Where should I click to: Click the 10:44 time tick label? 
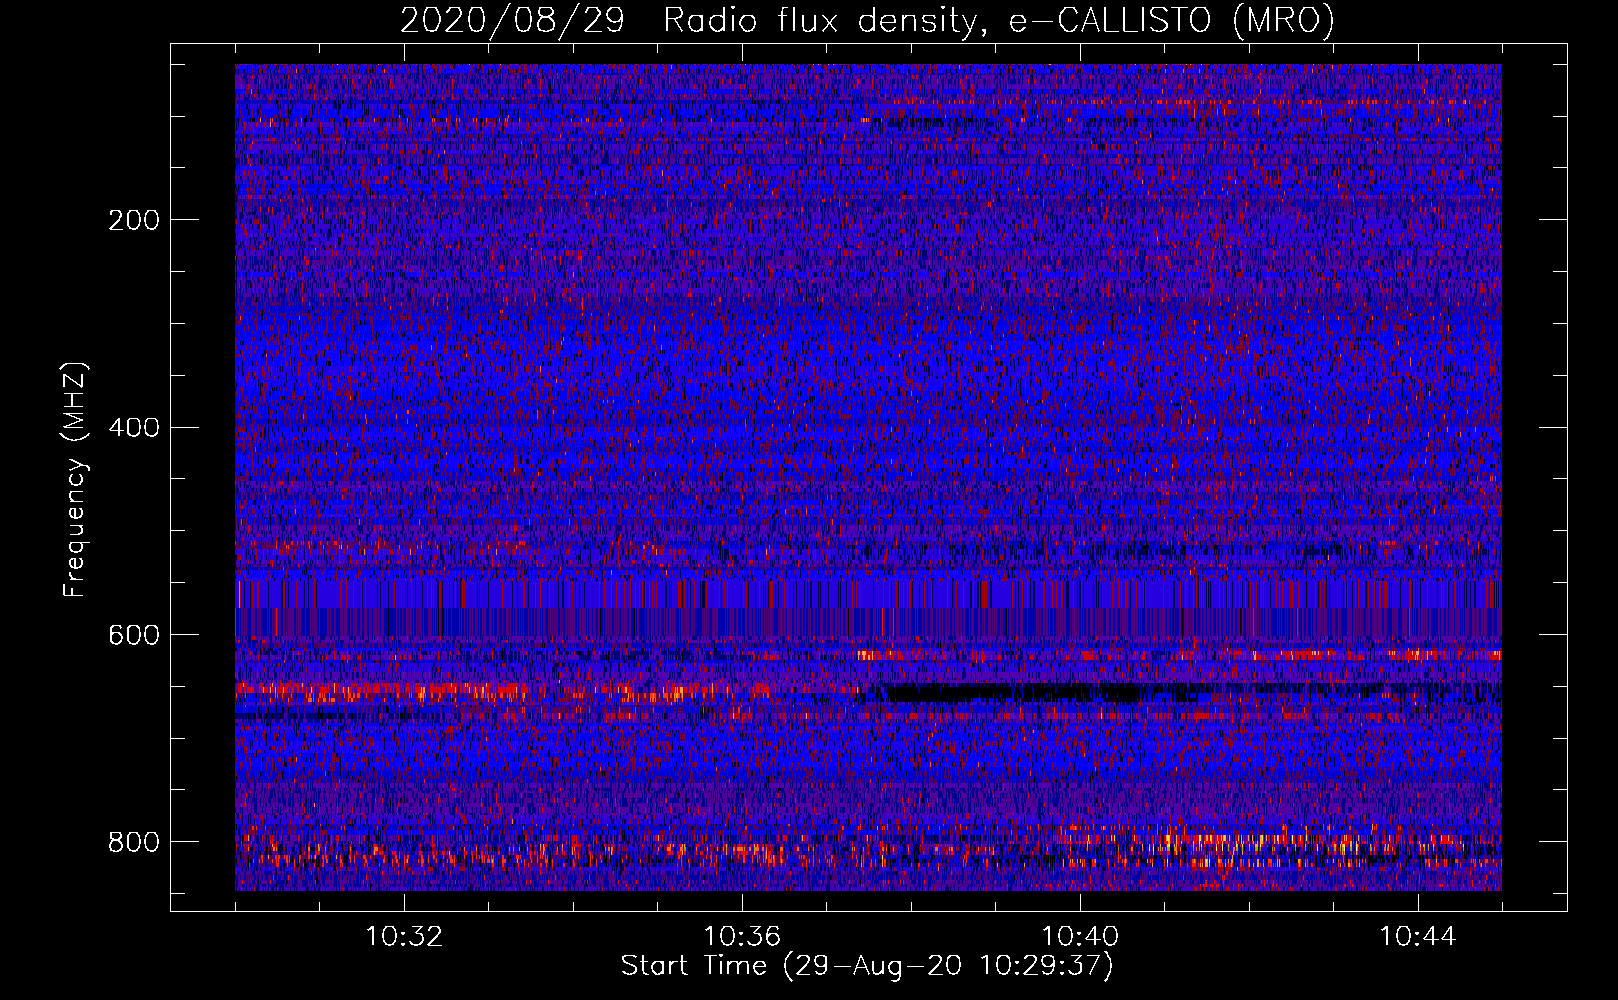coord(1418,937)
